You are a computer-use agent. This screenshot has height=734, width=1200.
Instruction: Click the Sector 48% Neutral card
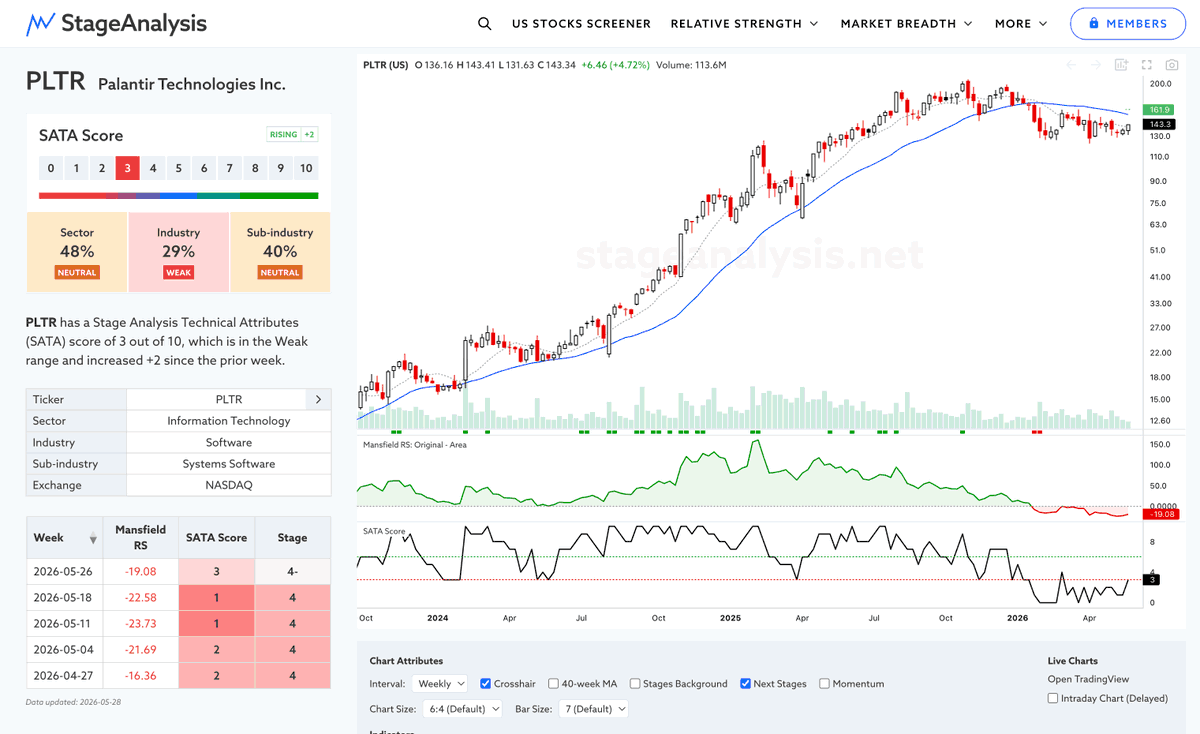(x=77, y=252)
